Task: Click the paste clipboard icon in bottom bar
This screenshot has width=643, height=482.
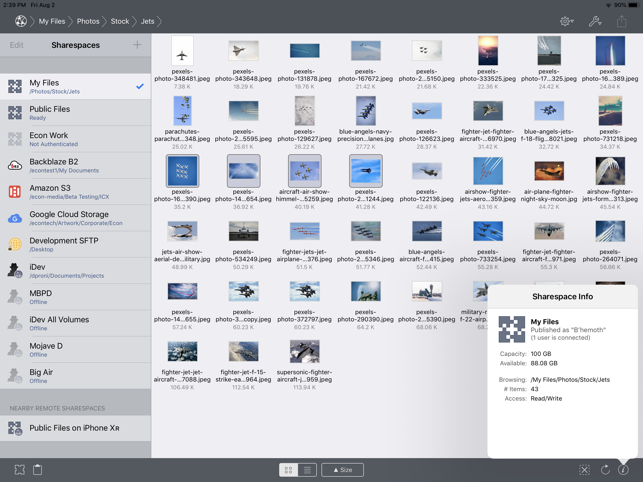Action: pos(38,469)
